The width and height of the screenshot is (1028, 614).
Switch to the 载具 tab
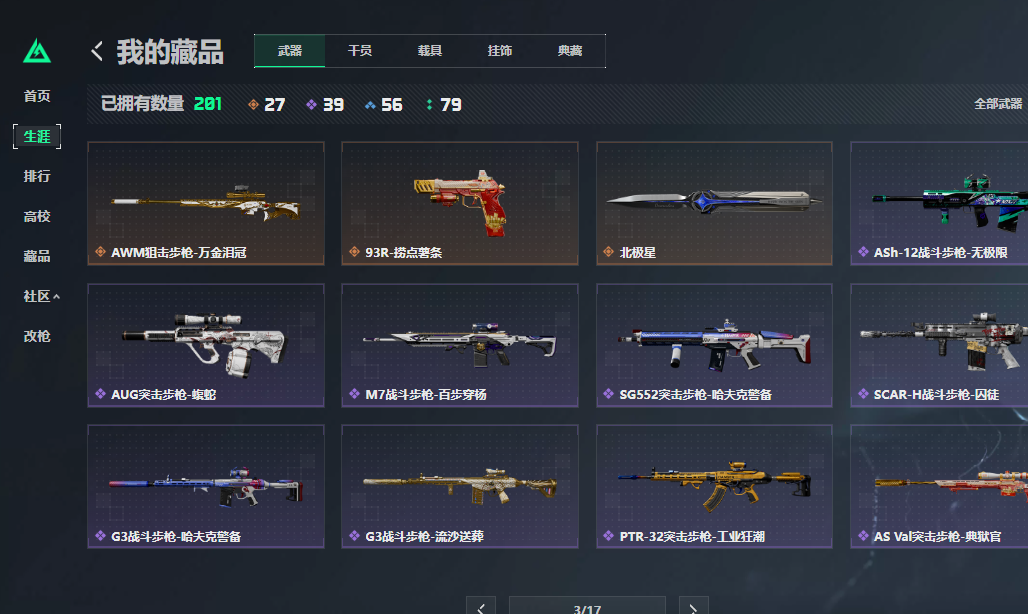click(x=430, y=50)
